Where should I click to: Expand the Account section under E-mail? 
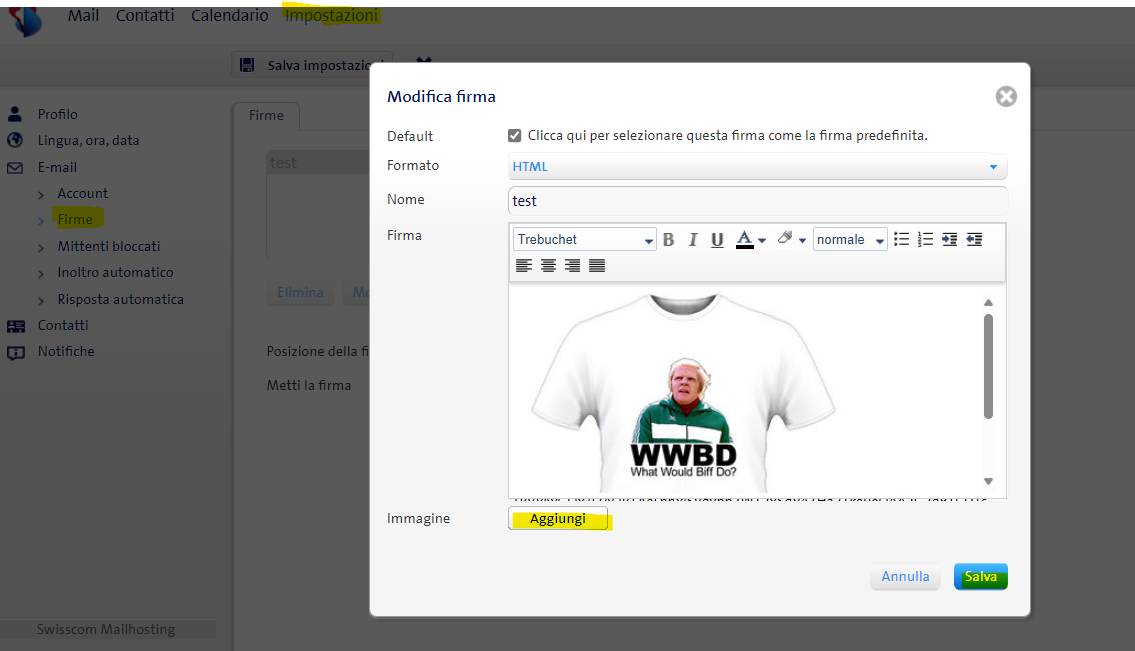tap(82, 193)
